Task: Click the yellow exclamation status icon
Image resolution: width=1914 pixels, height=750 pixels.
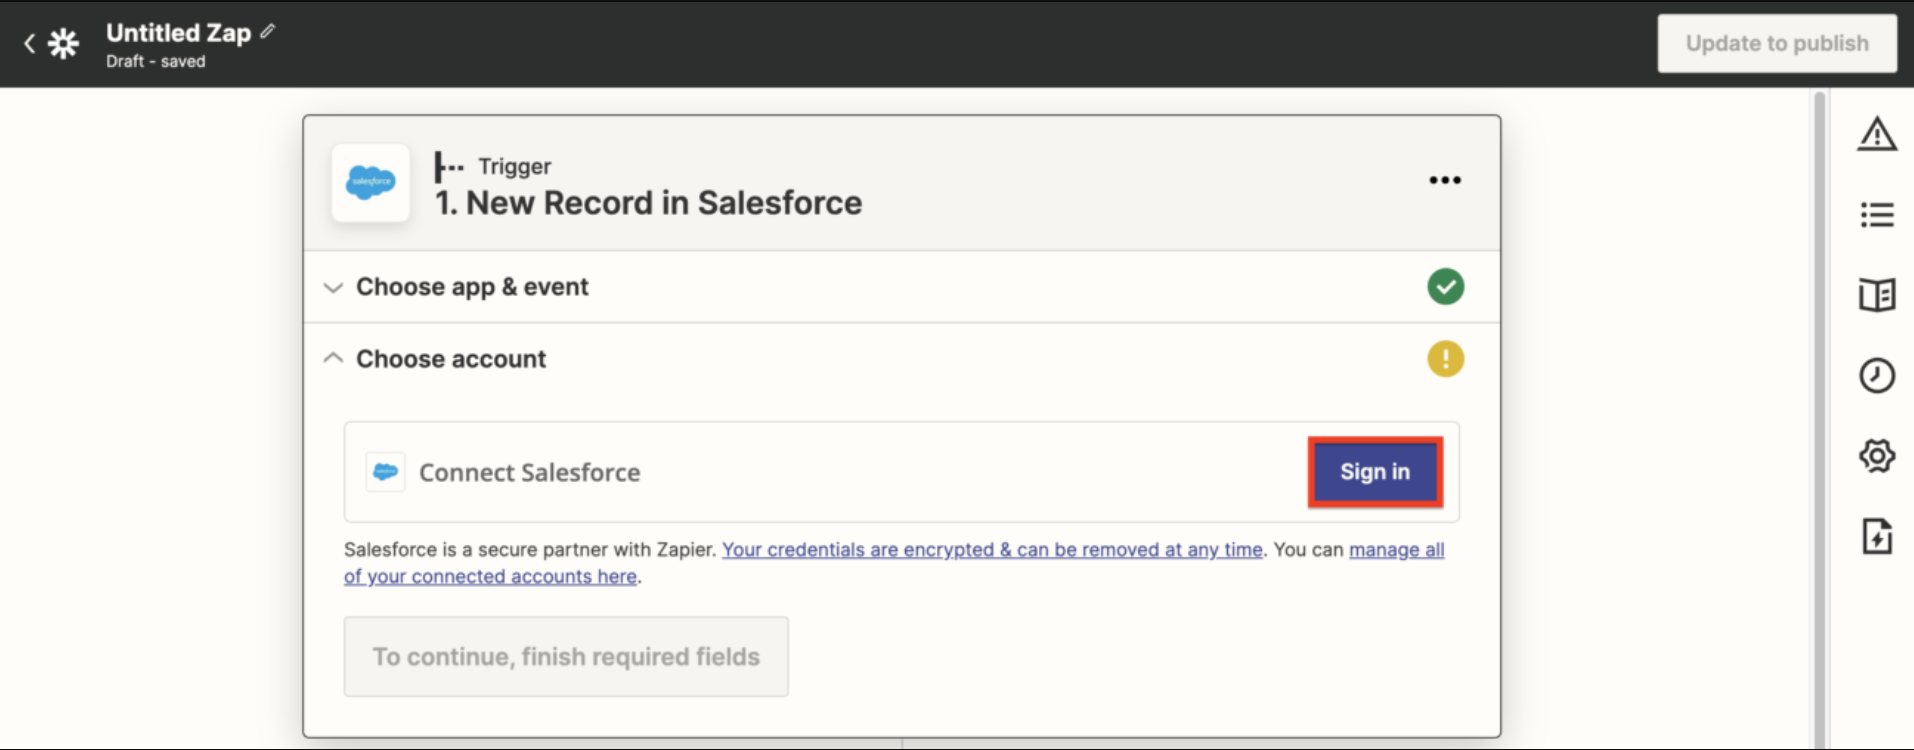Action: (x=1445, y=359)
